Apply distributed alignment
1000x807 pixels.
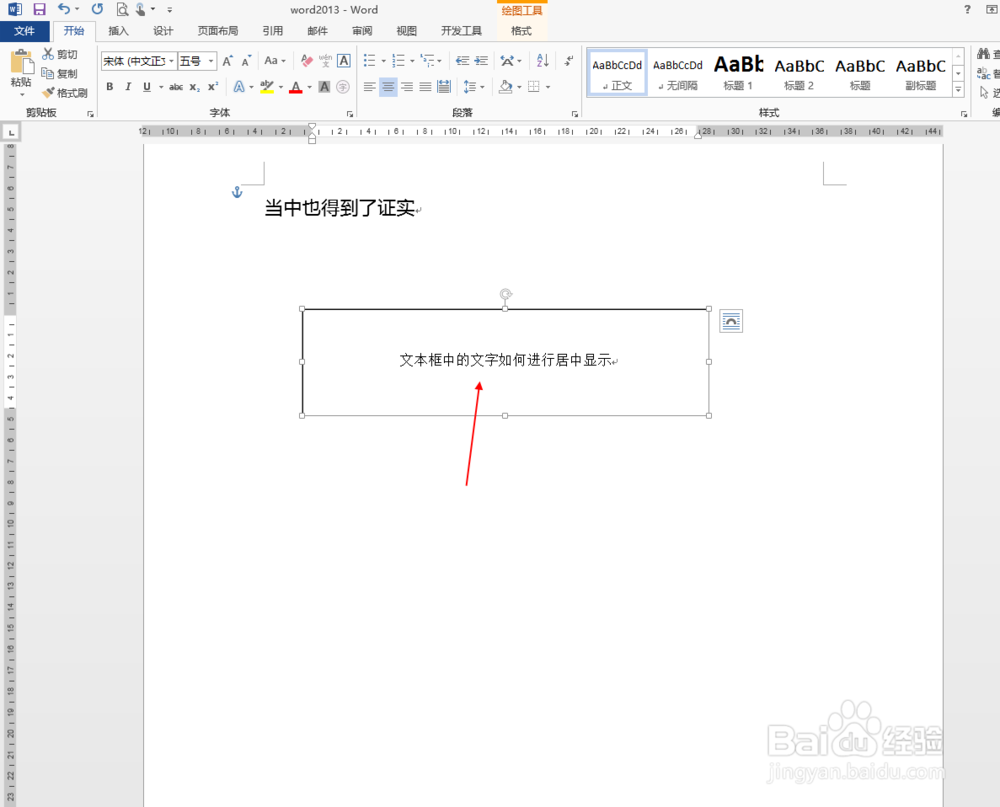click(444, 87)
